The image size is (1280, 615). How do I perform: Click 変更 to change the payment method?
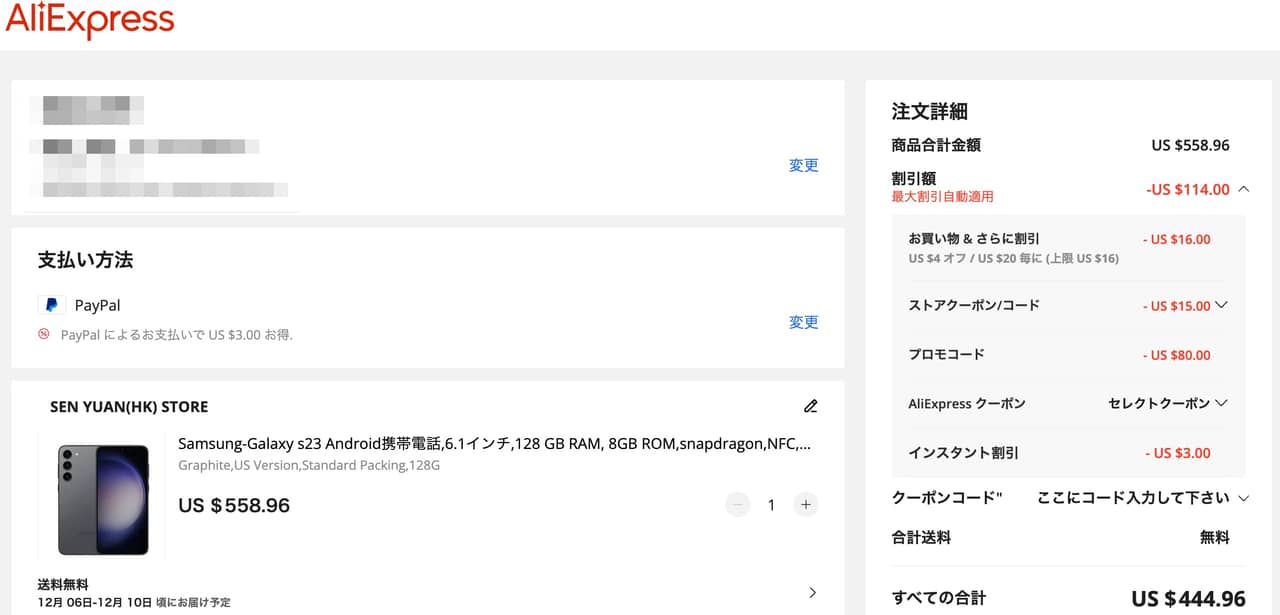803,322
